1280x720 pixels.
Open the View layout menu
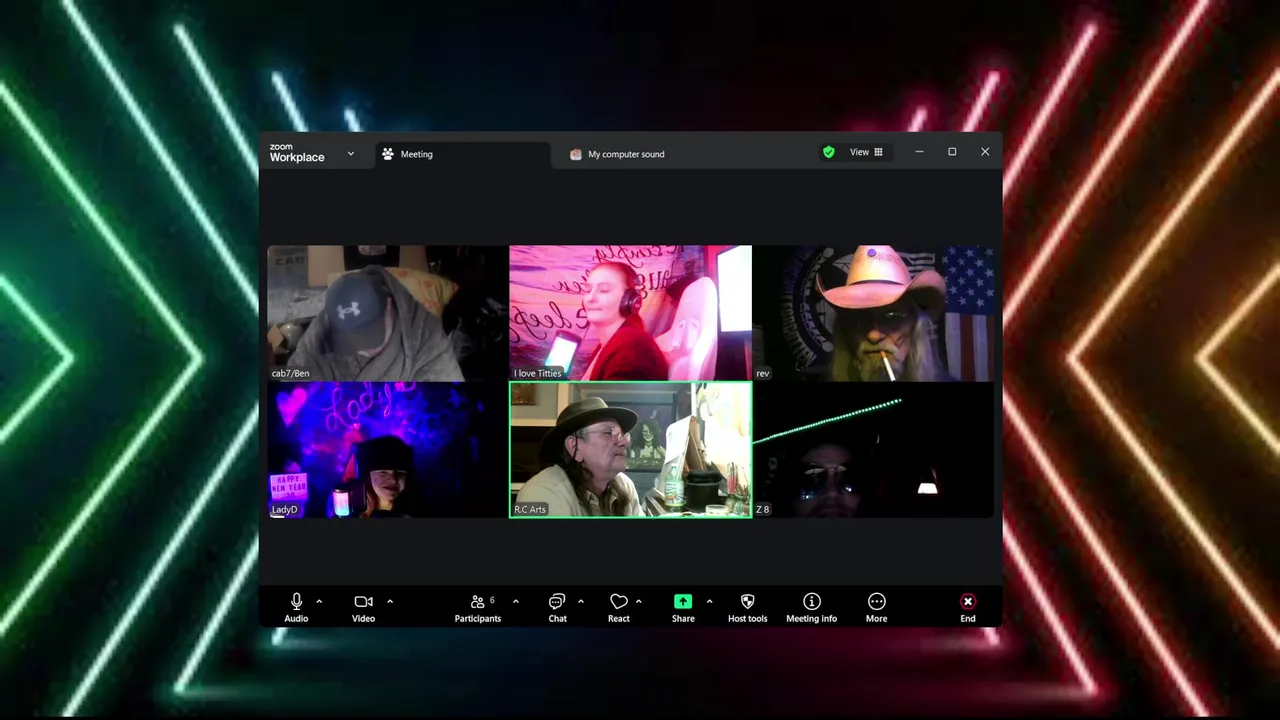(866, 152)
